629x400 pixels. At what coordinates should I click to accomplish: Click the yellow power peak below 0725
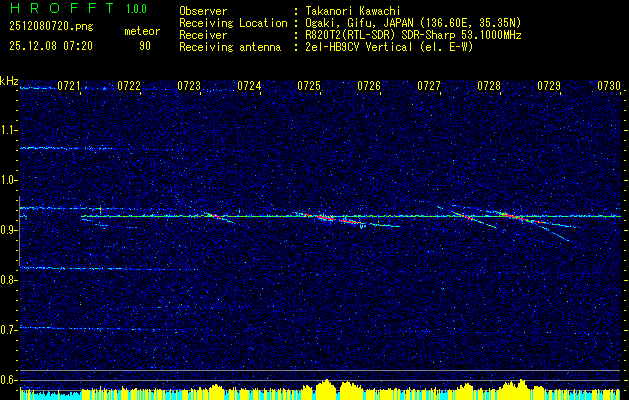click(327, 390)
